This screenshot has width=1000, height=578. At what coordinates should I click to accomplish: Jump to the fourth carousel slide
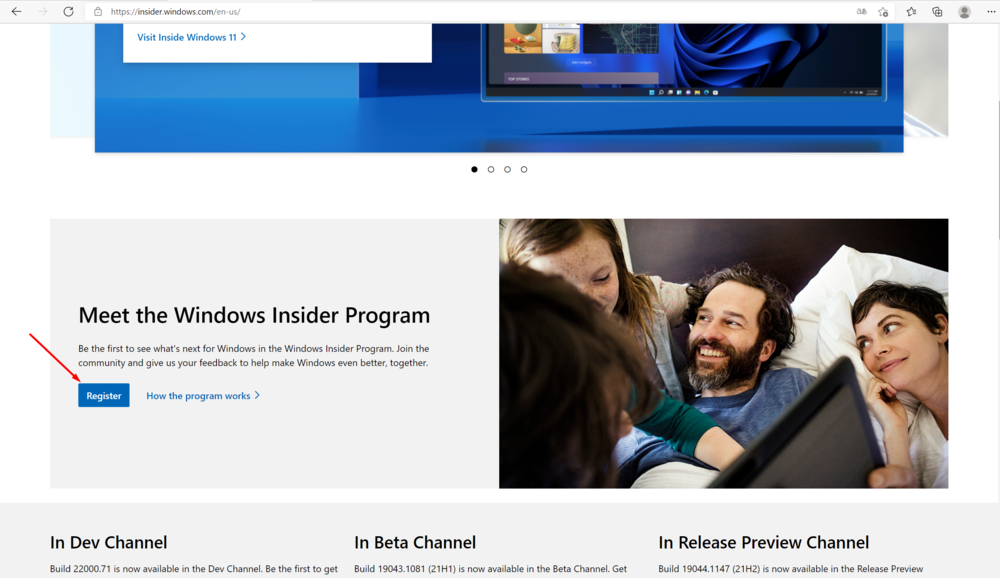[x=524, y=169]
